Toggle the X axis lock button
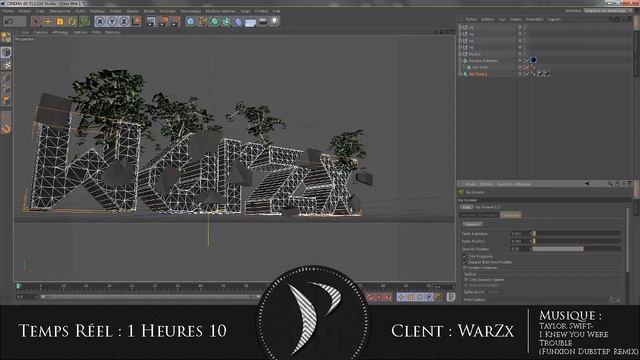This screenshot has height=360, width=640. point(100,21)
